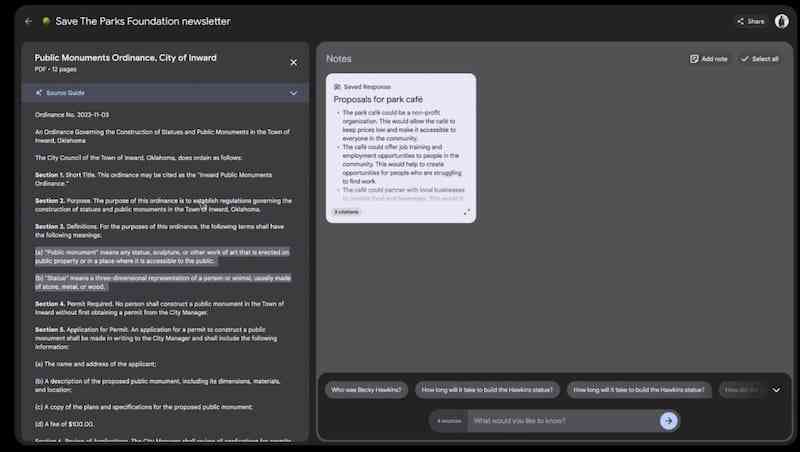Viewport: 800px width, 452px height.
Task: Open the Proposals for park cafe note
Action: click(378, 99)
